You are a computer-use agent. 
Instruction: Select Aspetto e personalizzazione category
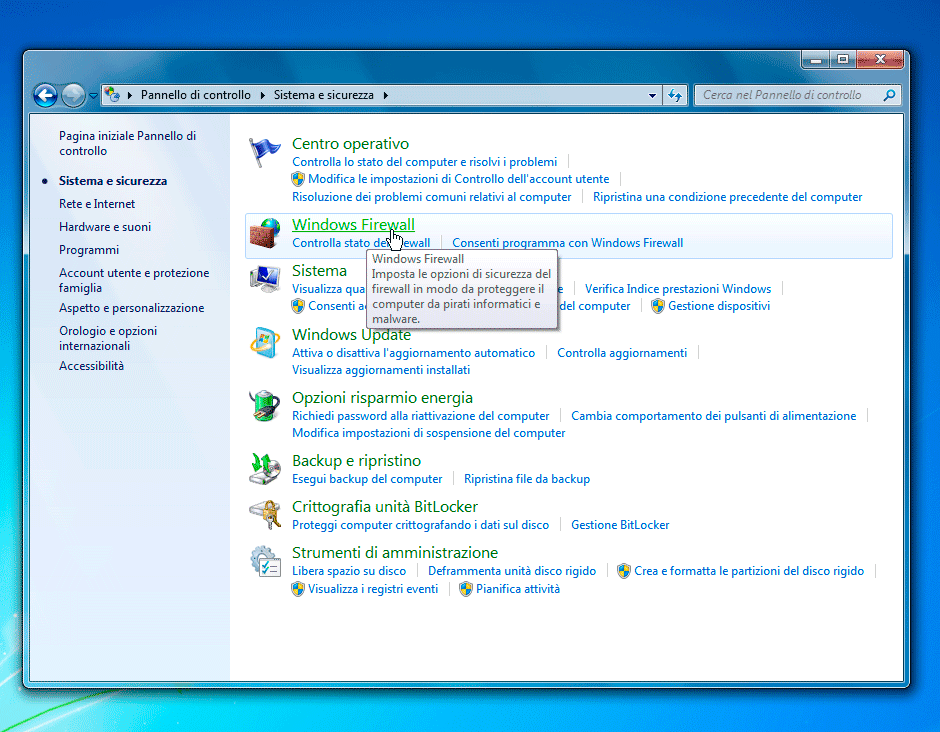coord(131,308)
